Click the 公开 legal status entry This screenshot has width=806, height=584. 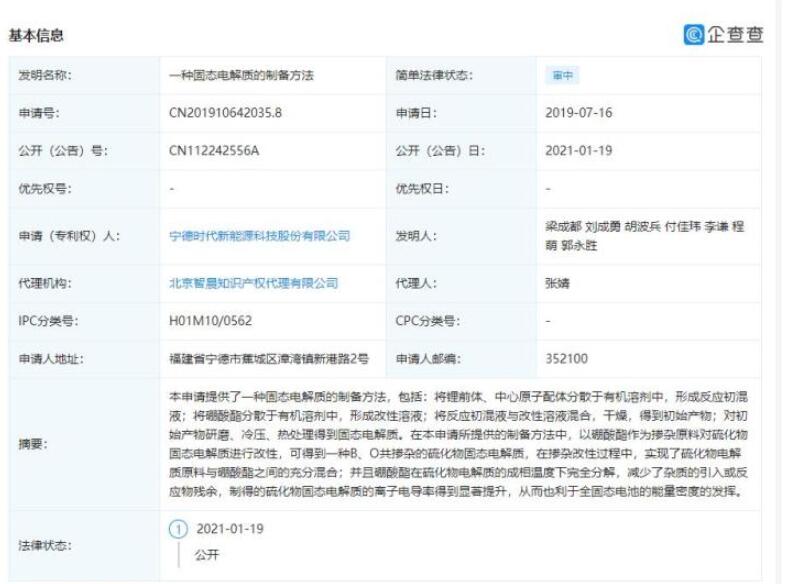click(x=207, y=555)
